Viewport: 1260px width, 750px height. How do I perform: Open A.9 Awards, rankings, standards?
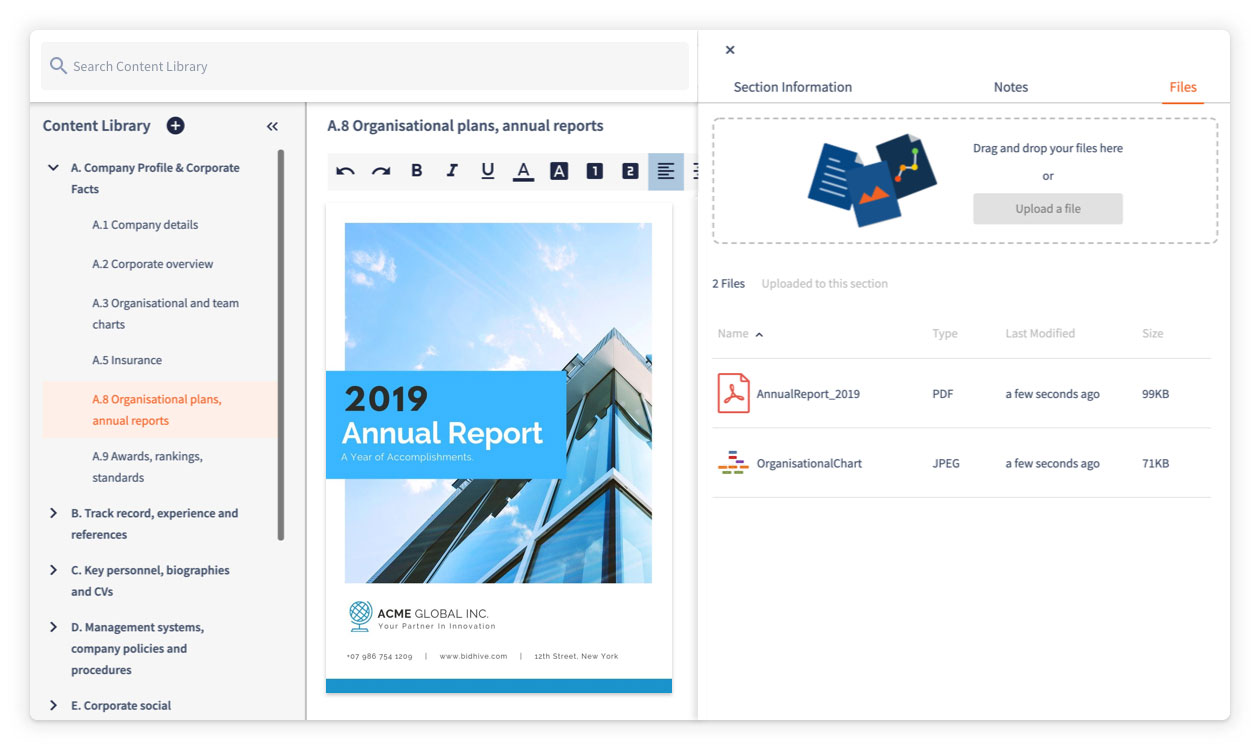pos(147,467)
